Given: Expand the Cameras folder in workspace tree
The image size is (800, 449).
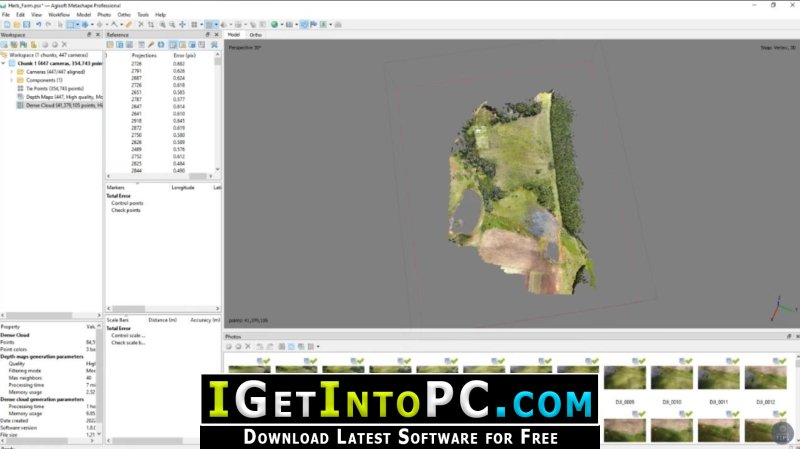Looking at the screenshot, I should (12, 72).
